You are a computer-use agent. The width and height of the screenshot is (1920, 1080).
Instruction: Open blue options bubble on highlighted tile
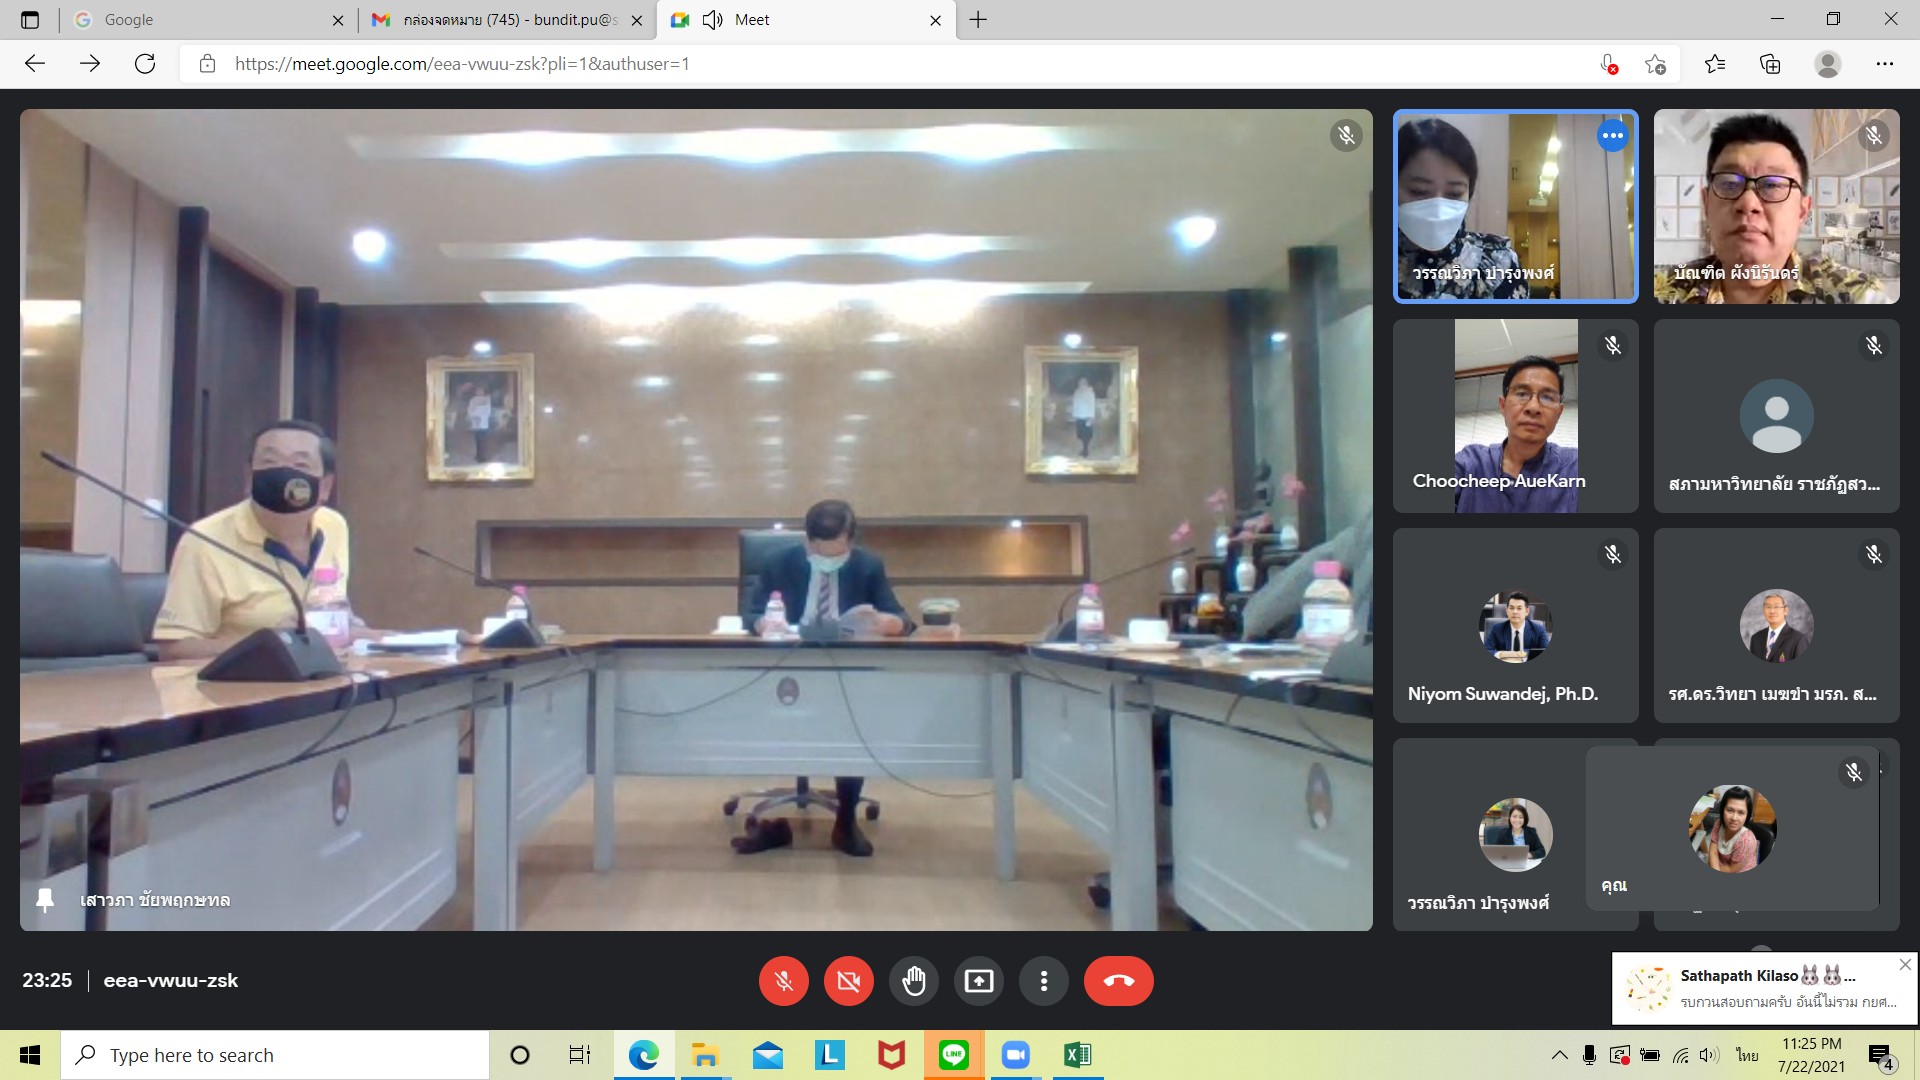[x=1612, y=136]
